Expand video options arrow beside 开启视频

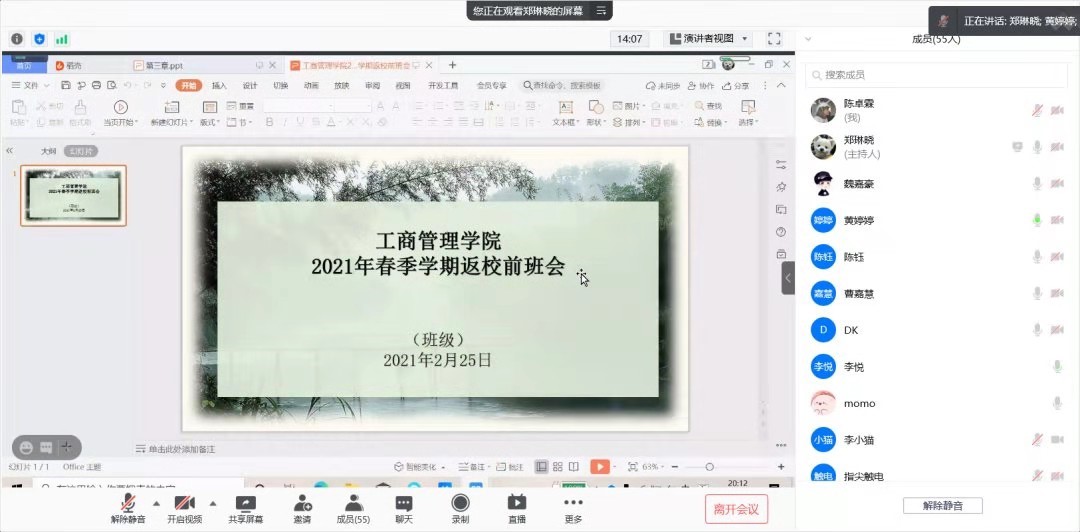pos(212,503)
